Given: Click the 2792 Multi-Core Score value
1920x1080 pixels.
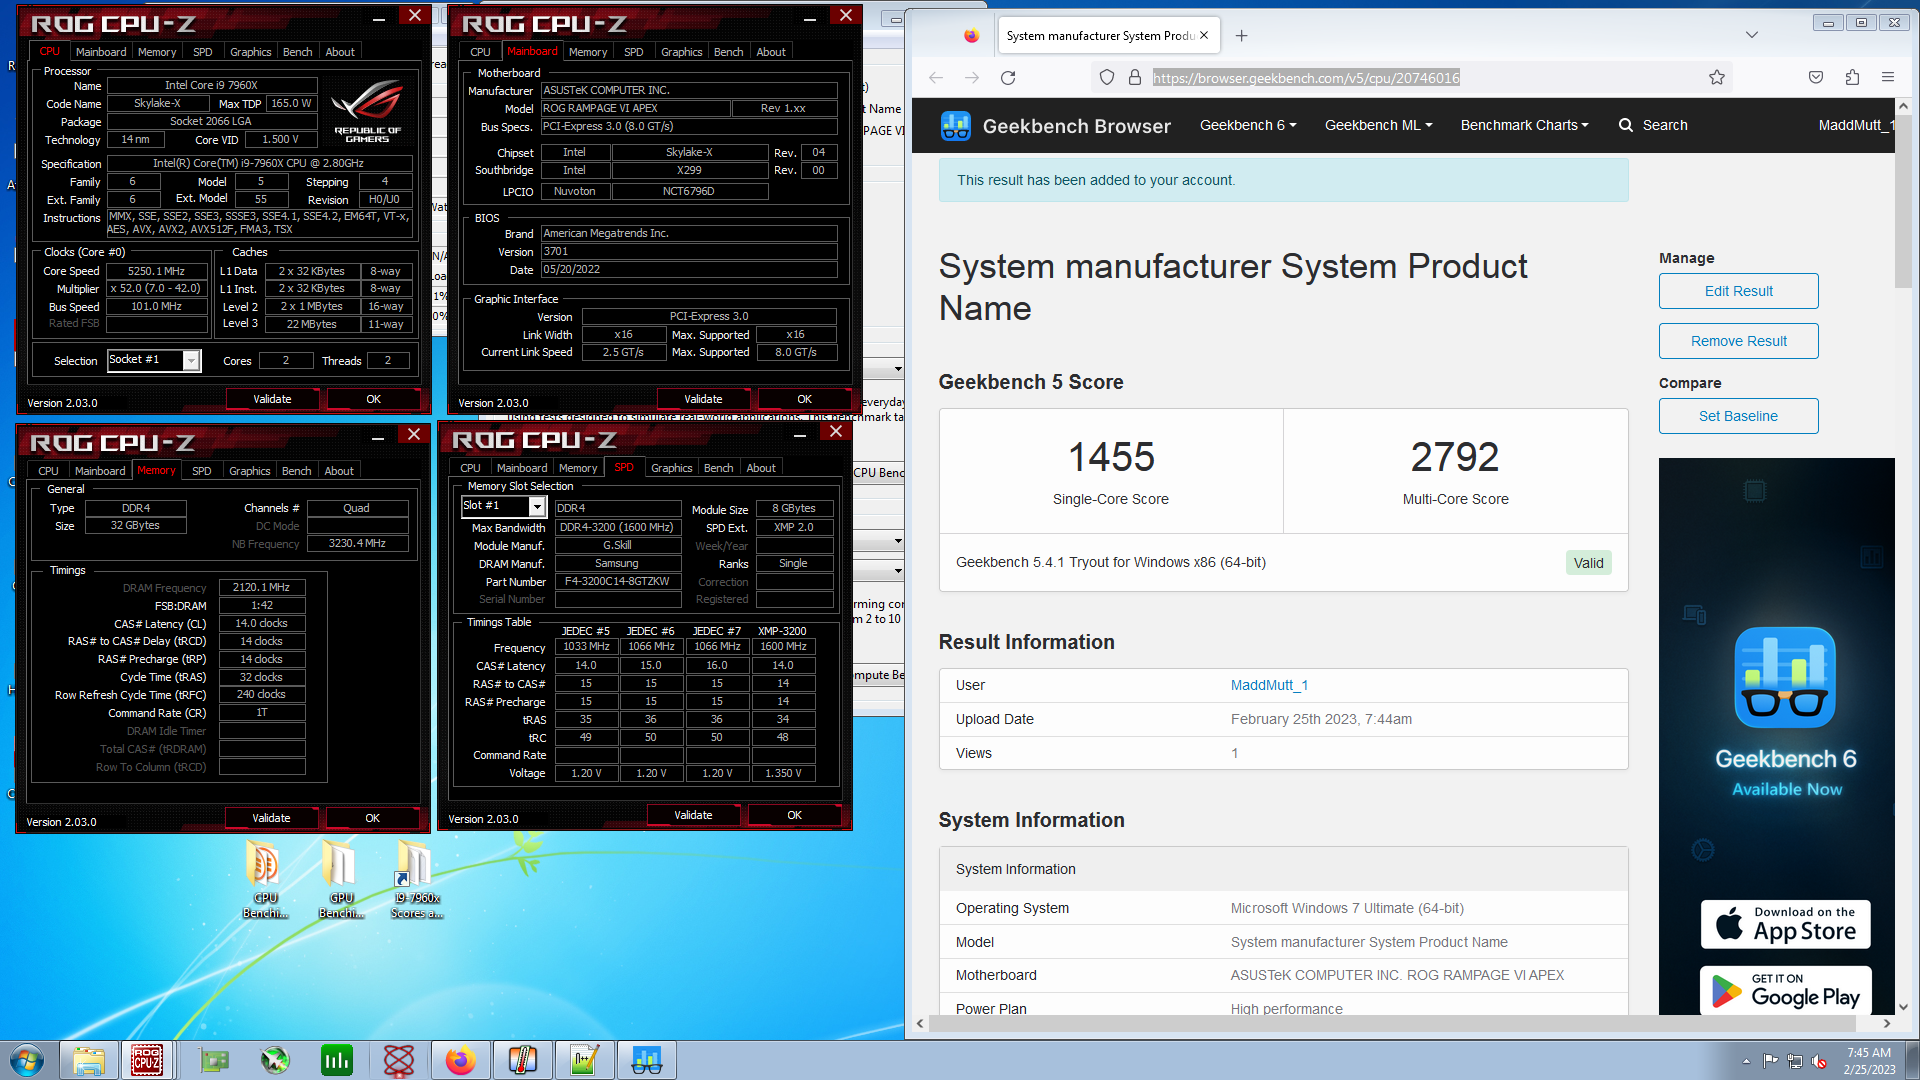Looking at the screenshot, I should 1455,457.
